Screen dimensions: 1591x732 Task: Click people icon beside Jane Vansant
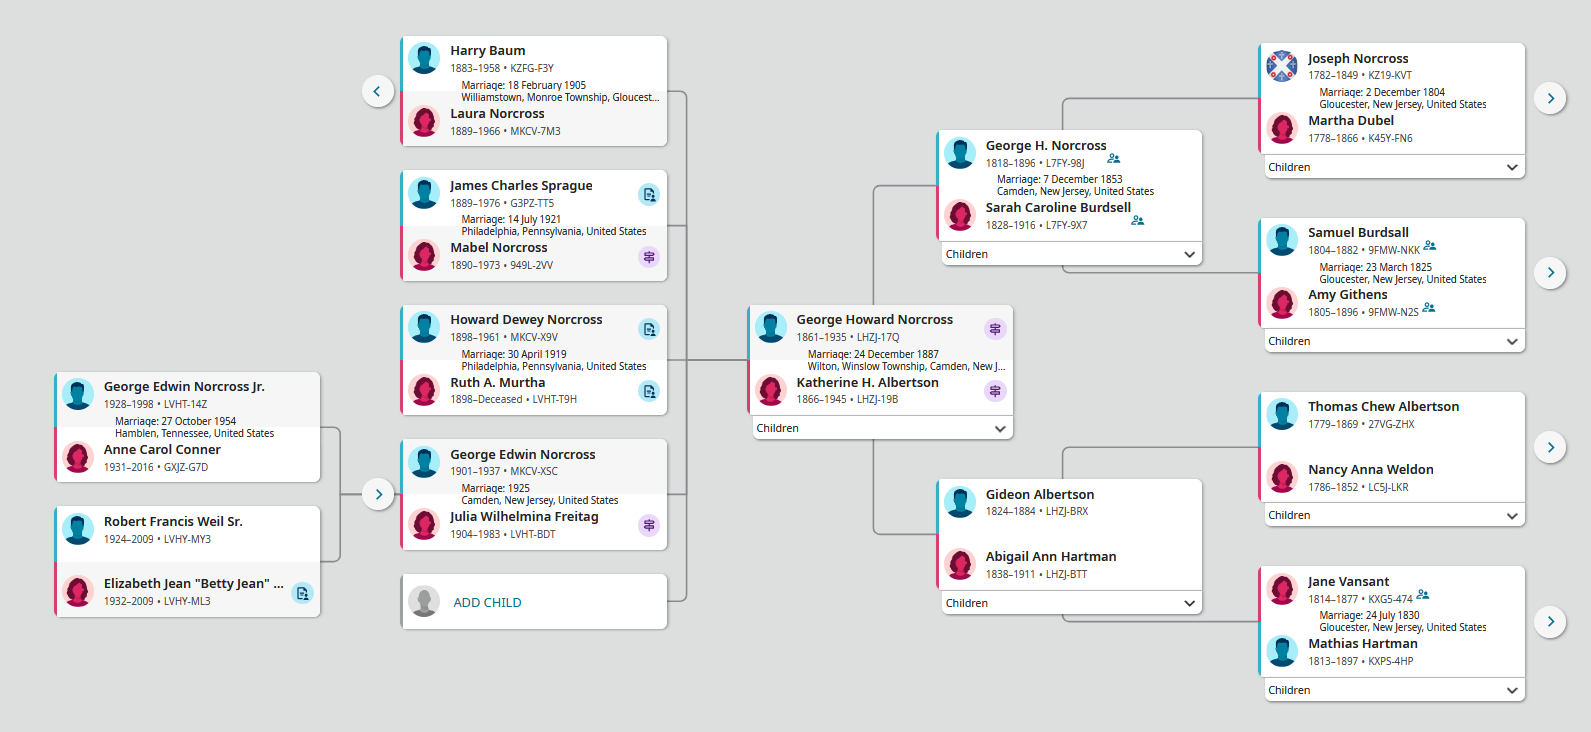1423,595
